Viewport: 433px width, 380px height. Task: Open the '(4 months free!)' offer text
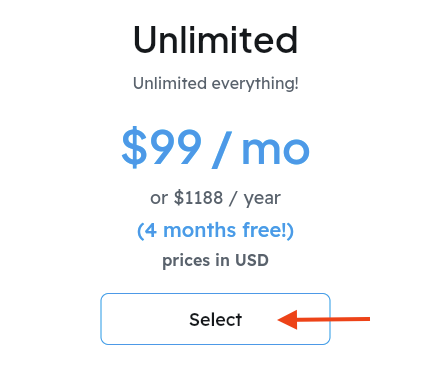coord(215,230)
